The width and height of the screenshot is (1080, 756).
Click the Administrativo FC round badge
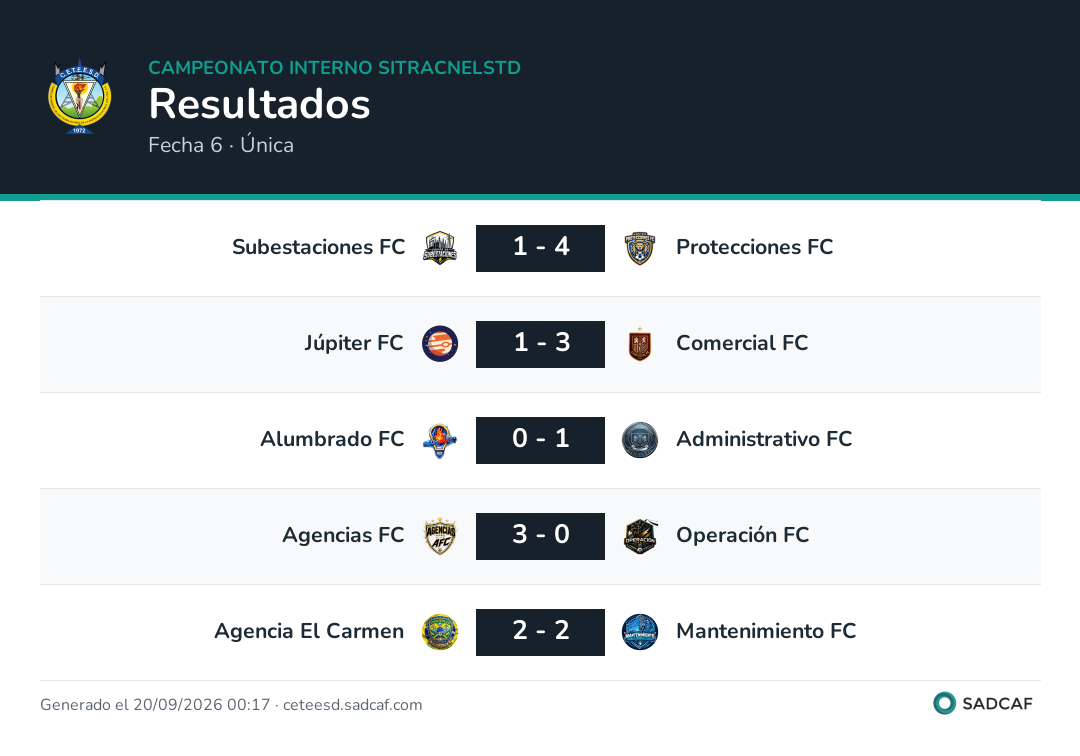(640, 440)
